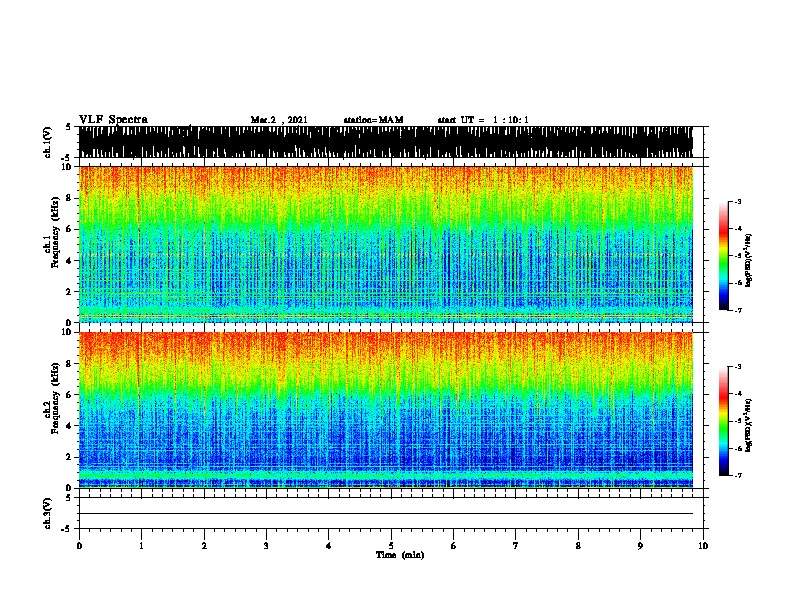Image resolution: width=792 pixels, height=612 pixels.
Task: Click the "-3" label on ch.1 color bar
Action: tap(737, 201)
